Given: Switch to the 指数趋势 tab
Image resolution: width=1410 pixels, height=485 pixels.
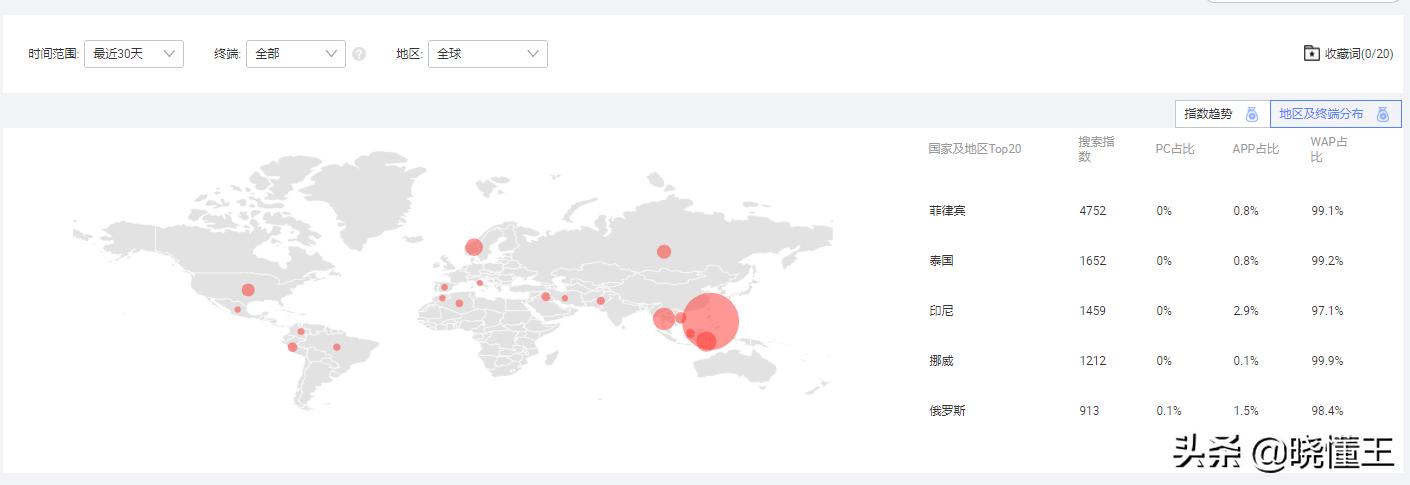Looking at the screenshot, I should click(1209, 114).
